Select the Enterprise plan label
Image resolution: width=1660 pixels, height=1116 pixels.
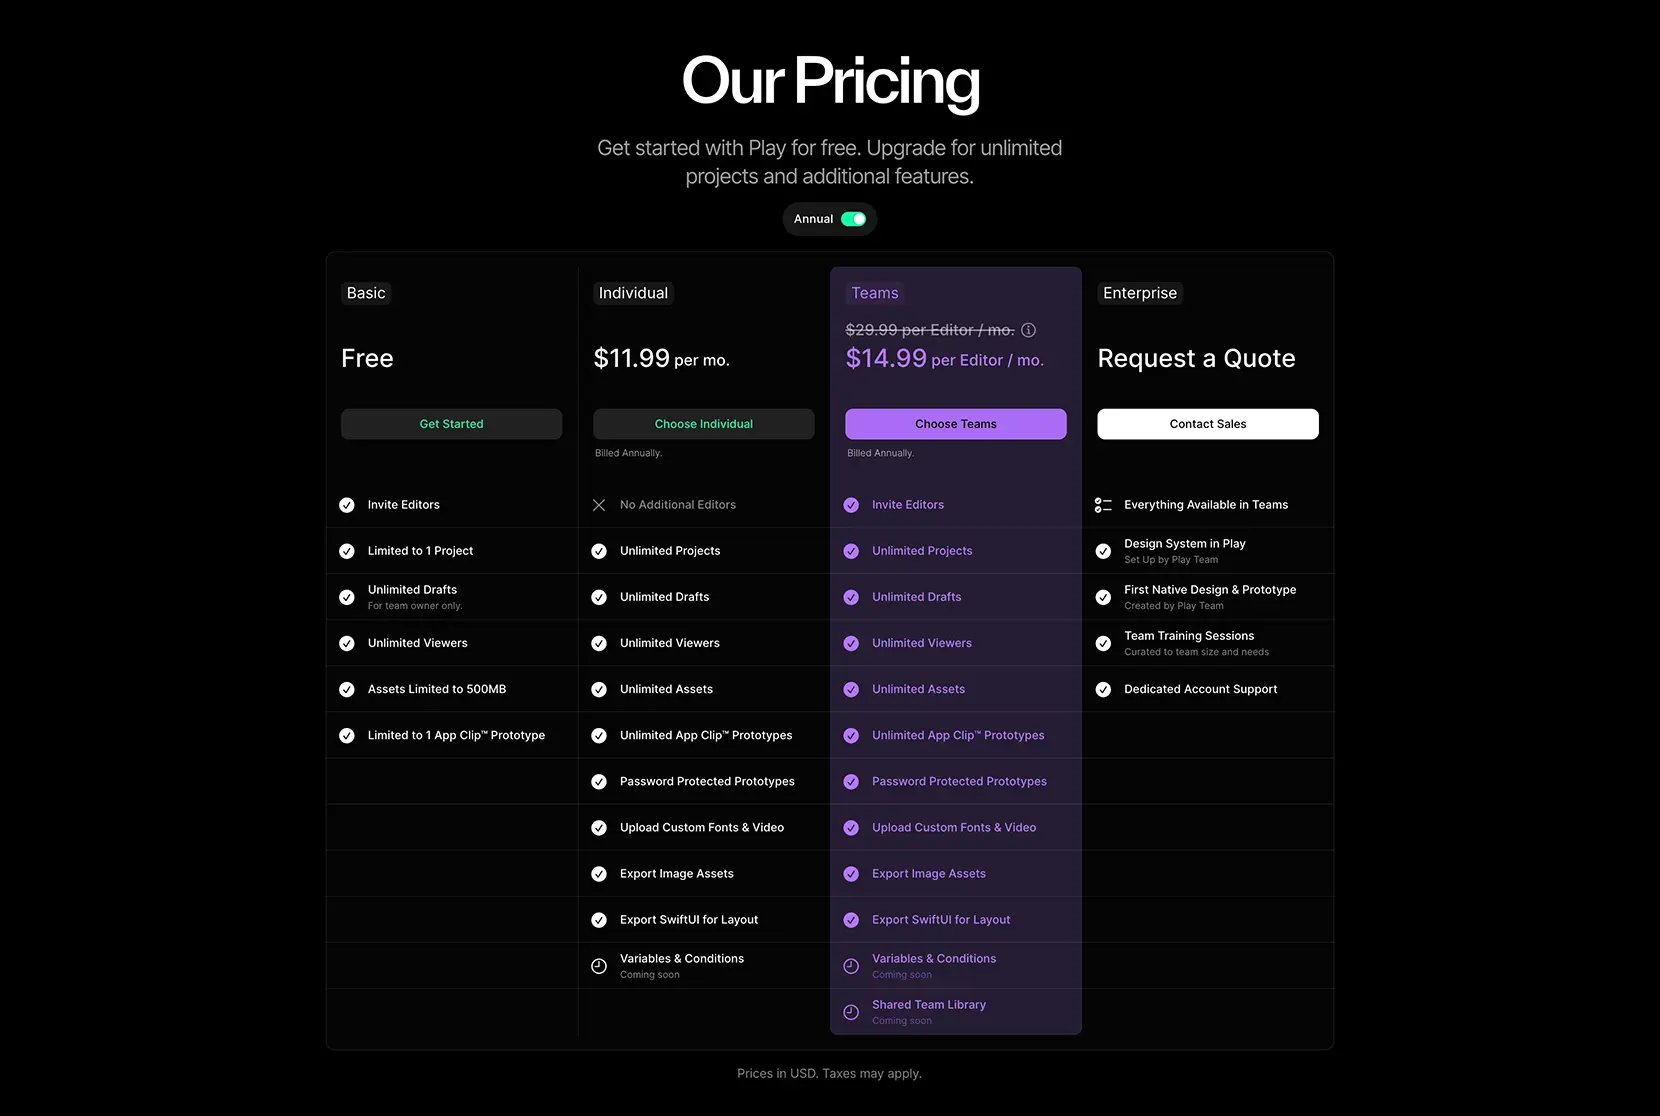[1140, 293]
